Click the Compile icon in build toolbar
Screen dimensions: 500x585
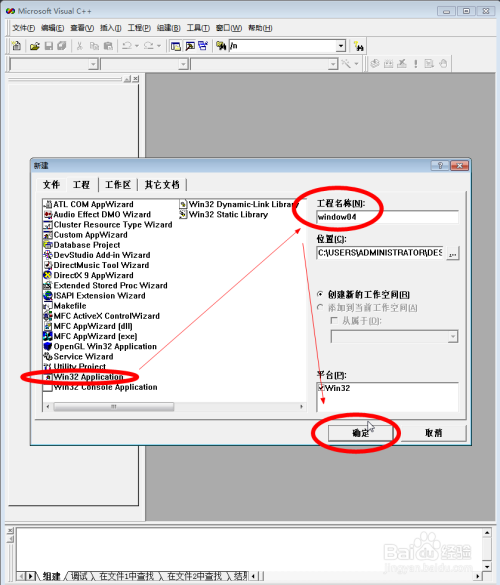click(x=375, y=64)
